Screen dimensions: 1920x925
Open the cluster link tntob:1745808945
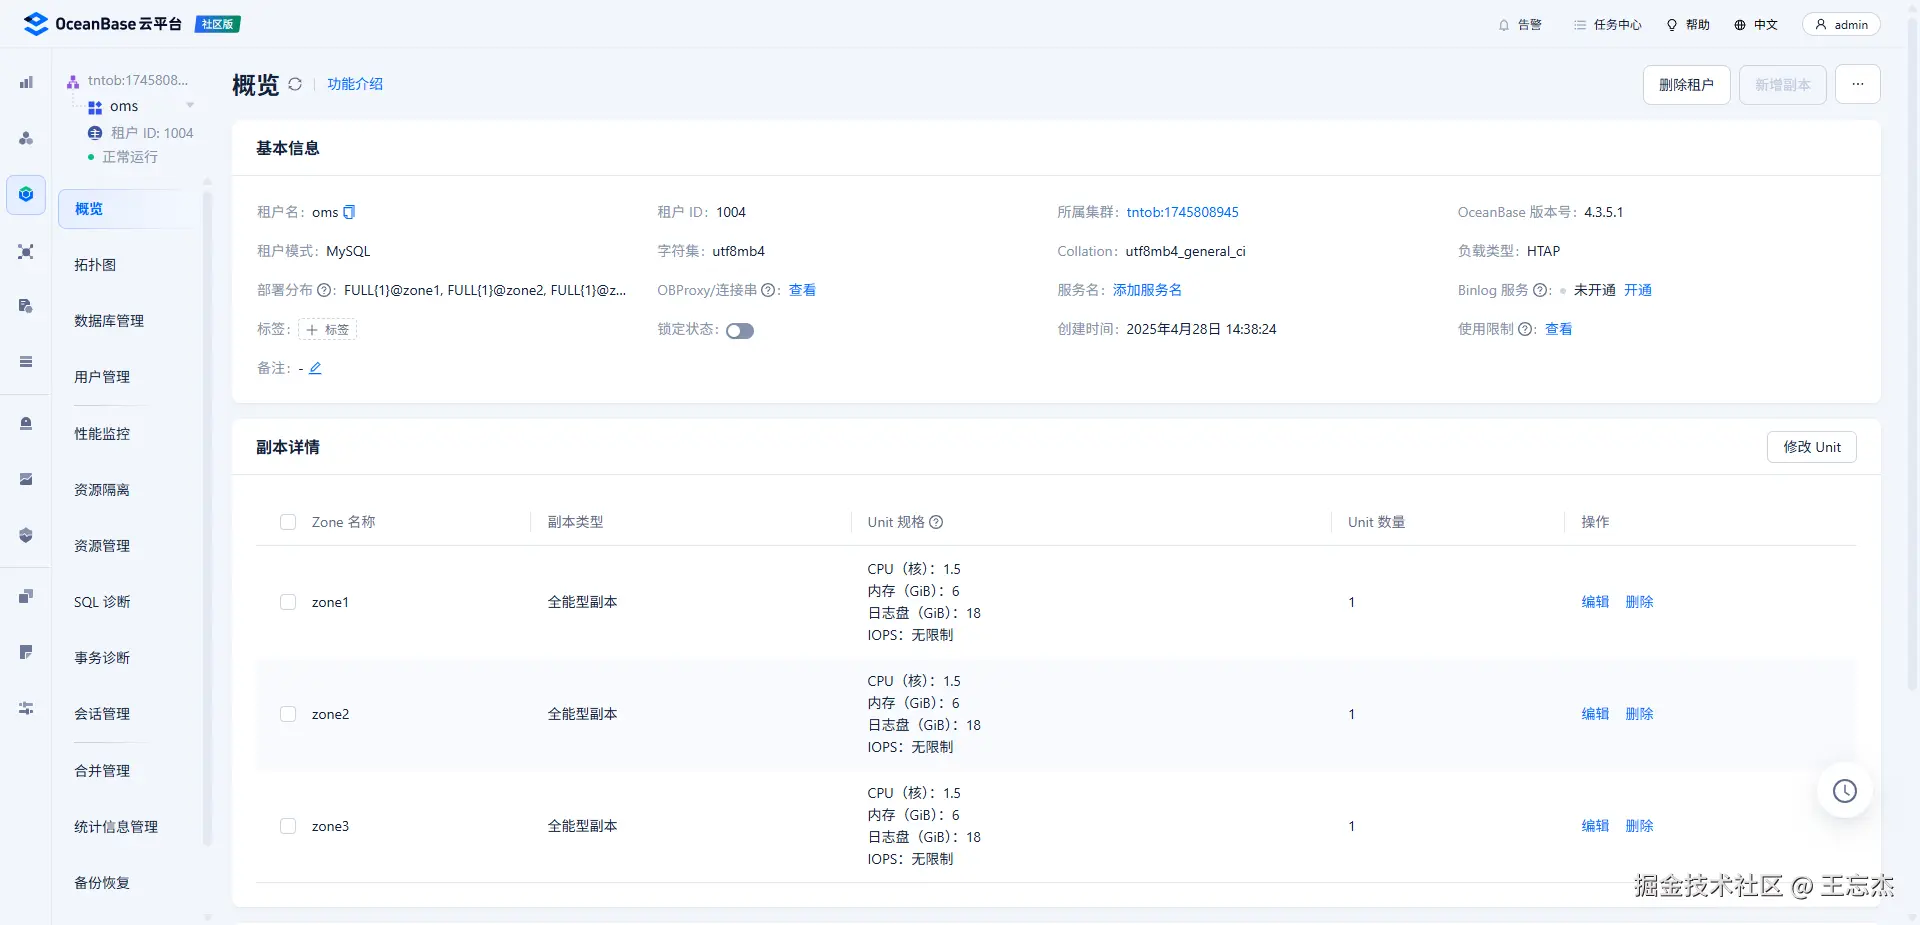[x=1183, y=212]
